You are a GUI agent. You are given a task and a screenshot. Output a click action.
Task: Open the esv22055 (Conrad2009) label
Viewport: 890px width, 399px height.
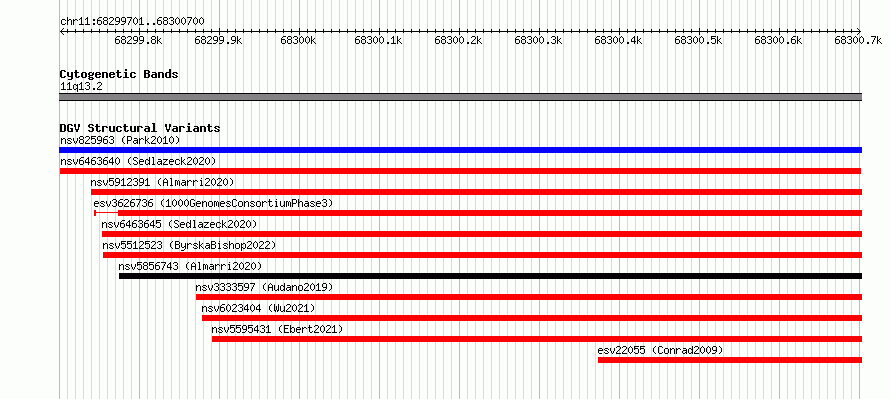pyautogui.click(x=661, y=350)
